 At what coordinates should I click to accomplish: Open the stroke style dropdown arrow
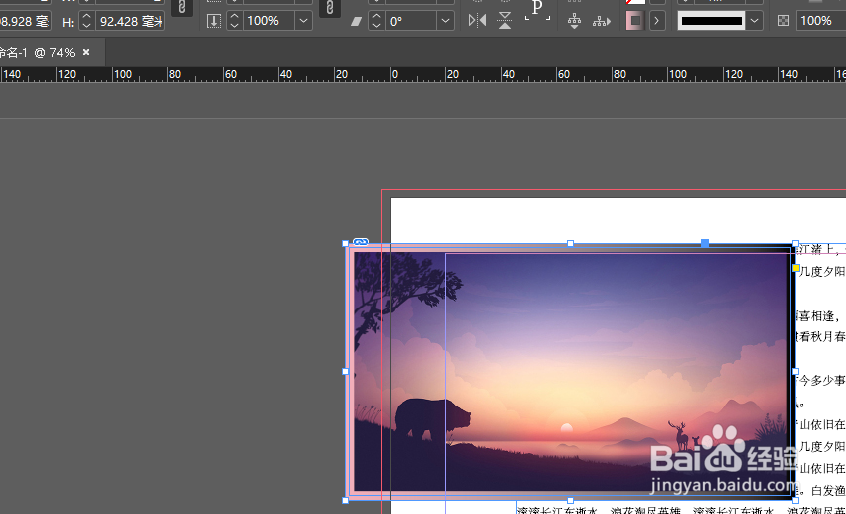tap(754, 21)
